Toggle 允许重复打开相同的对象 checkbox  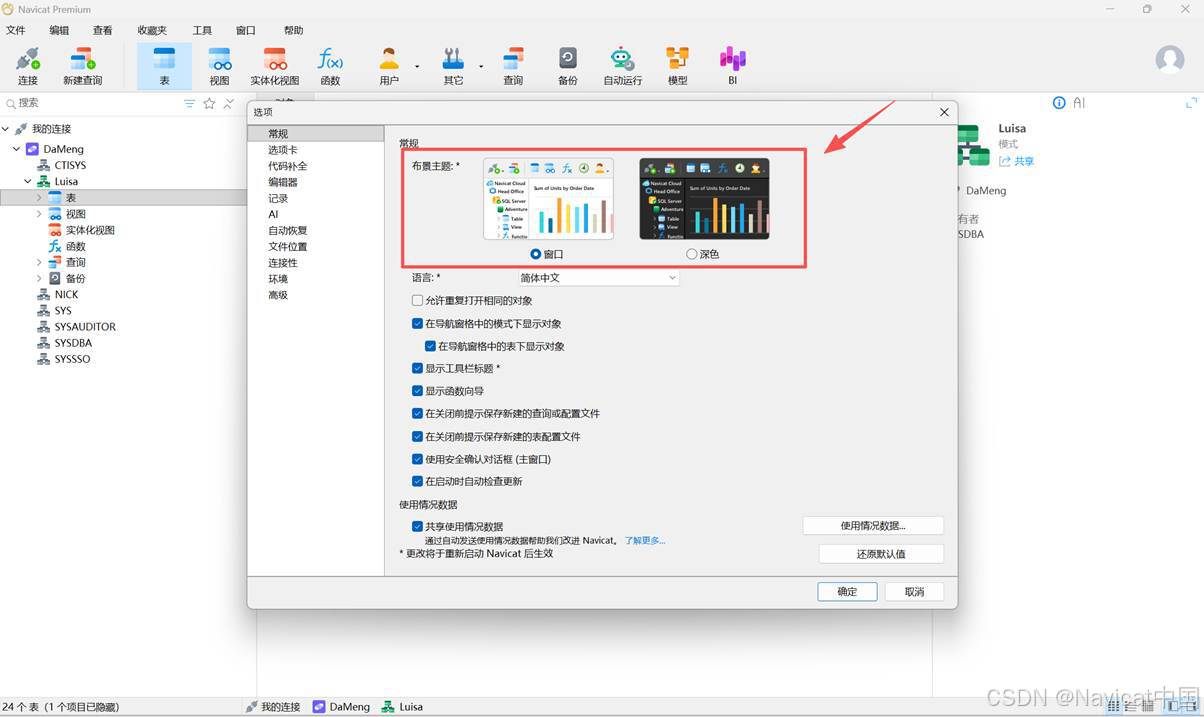tap(418, 300)
